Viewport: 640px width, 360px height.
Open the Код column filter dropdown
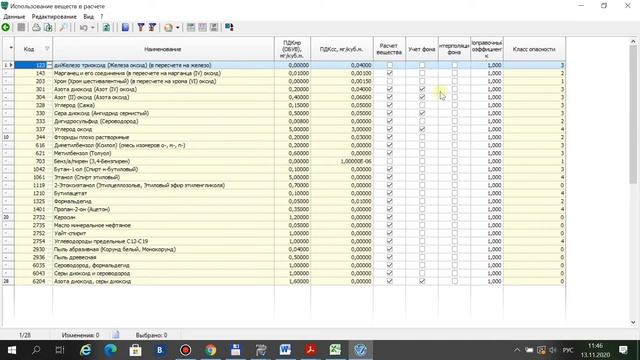click(x=47, y=49)
